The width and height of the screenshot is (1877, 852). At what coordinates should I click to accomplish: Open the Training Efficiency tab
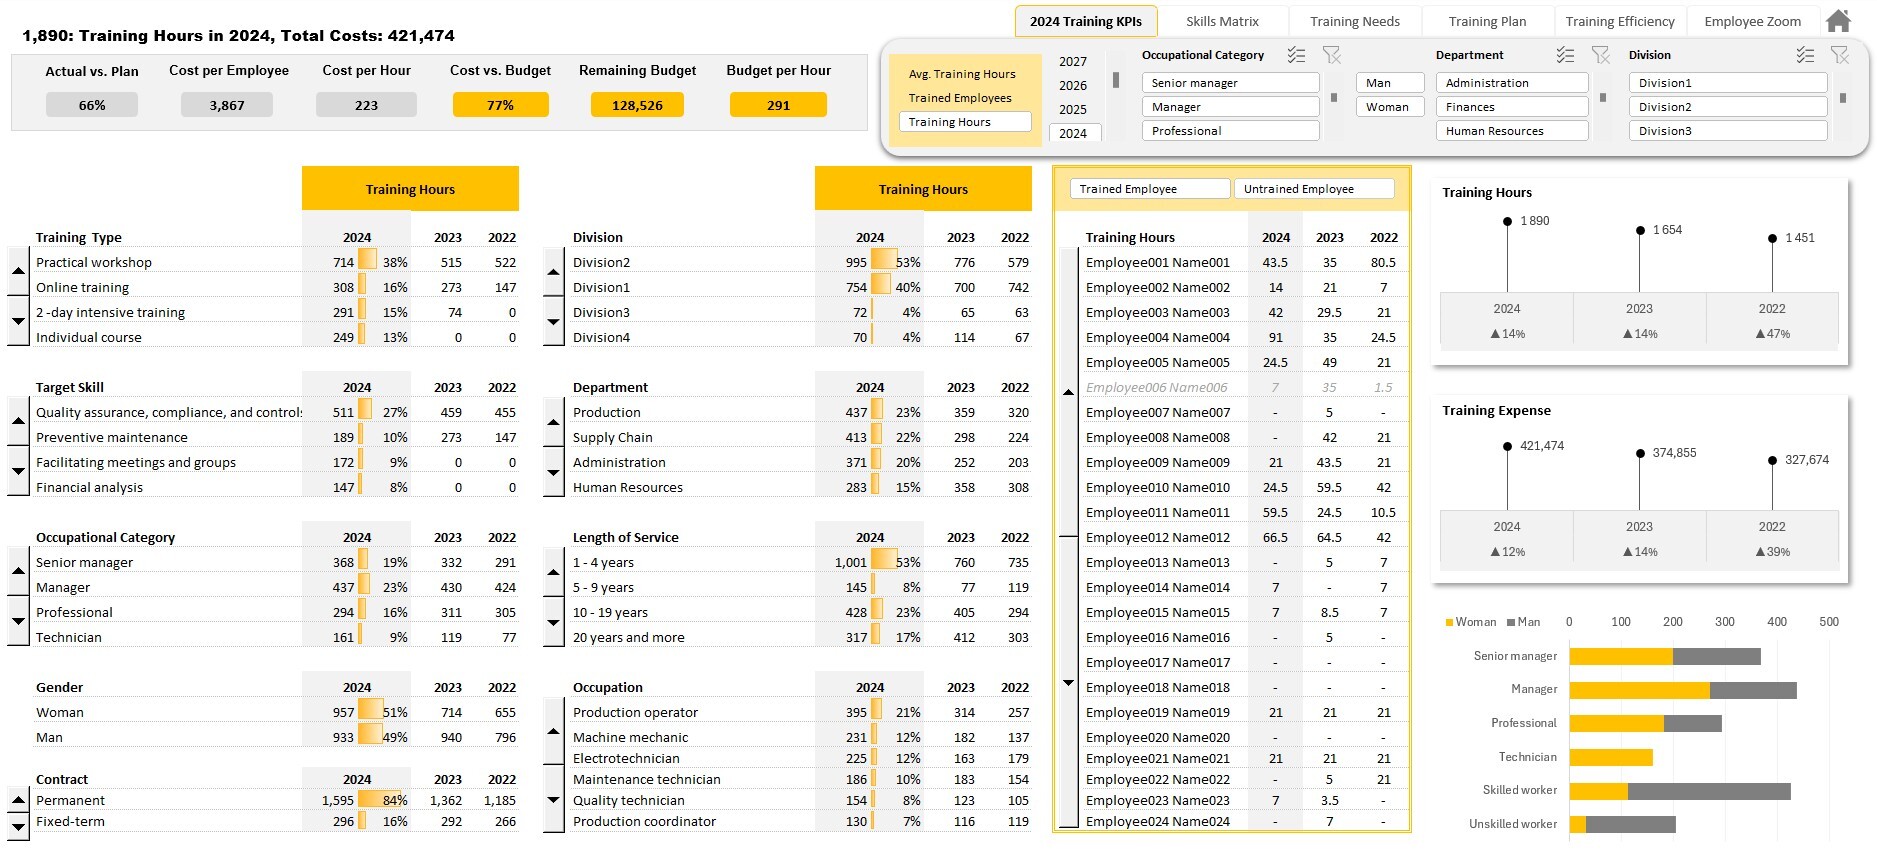1620,21
